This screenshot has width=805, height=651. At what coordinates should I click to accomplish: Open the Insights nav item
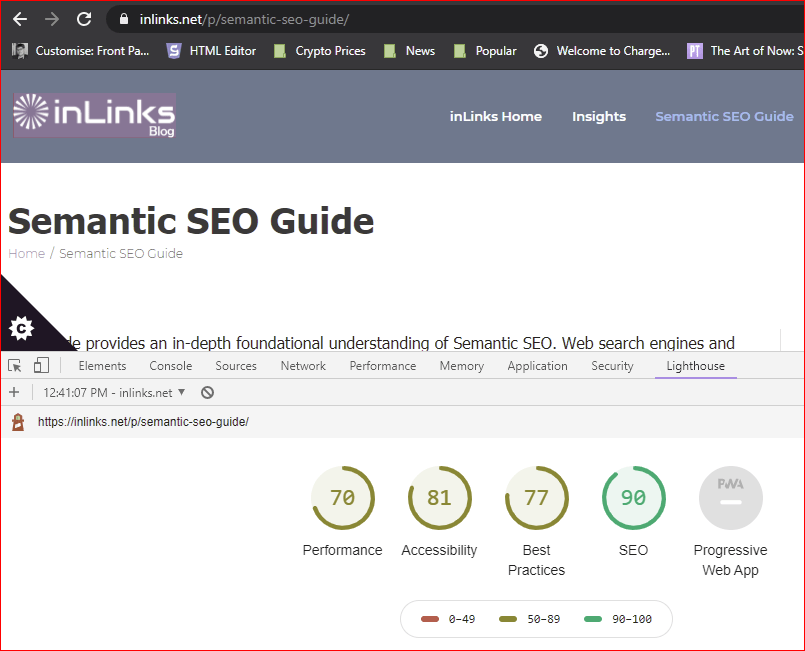click(x=599, y=117)
